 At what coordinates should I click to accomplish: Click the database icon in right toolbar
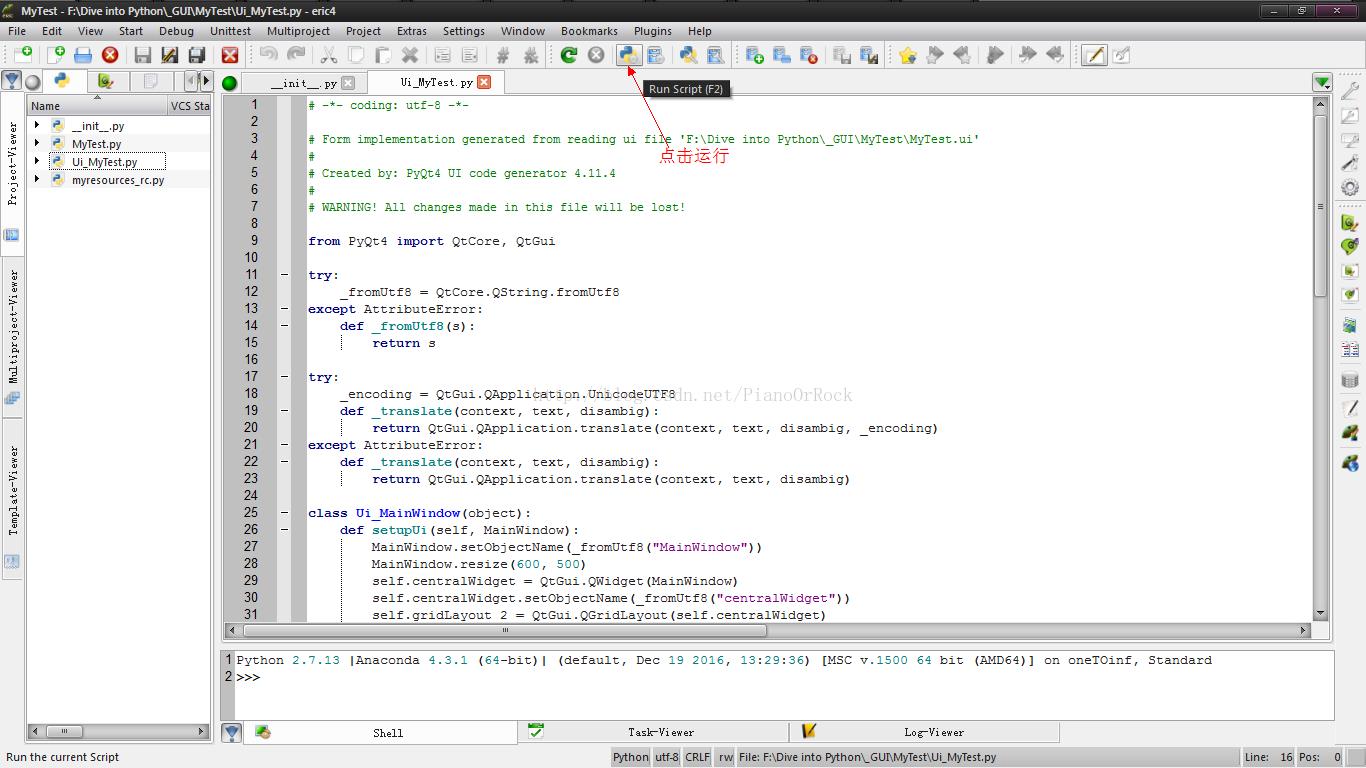[1350, 380]
